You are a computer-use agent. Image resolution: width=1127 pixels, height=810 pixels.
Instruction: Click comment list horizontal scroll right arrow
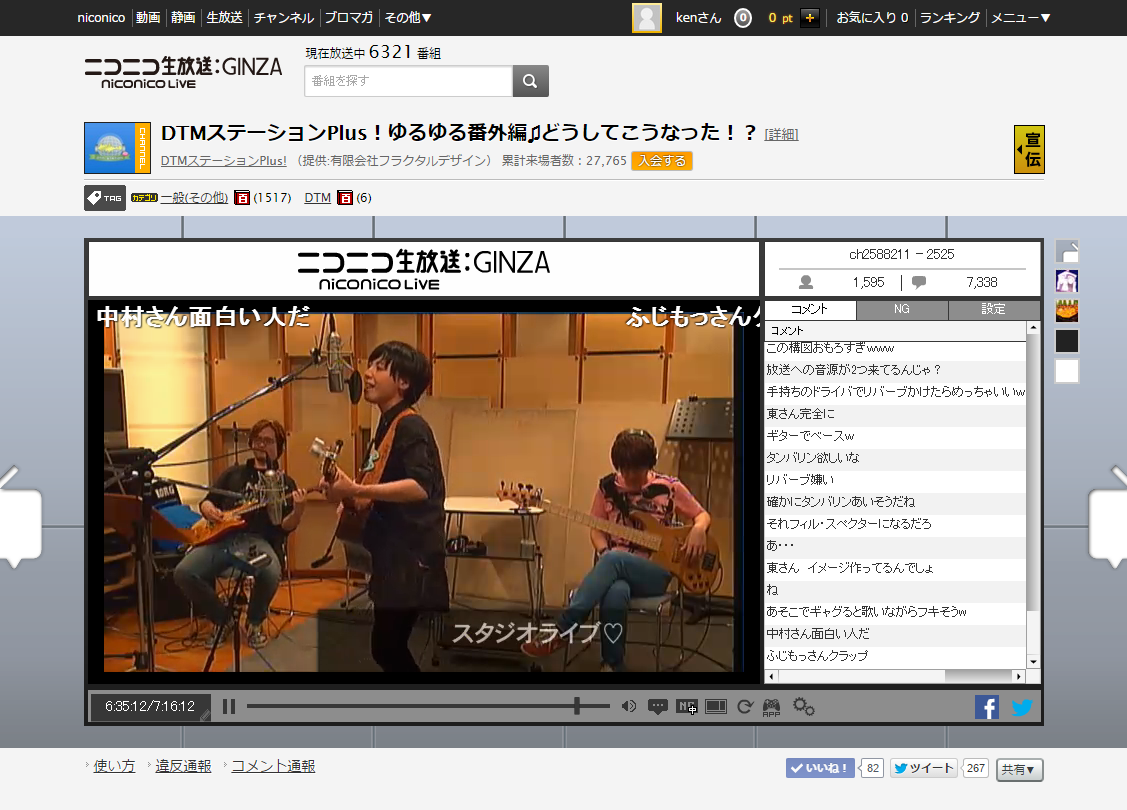coord(1018,676)
